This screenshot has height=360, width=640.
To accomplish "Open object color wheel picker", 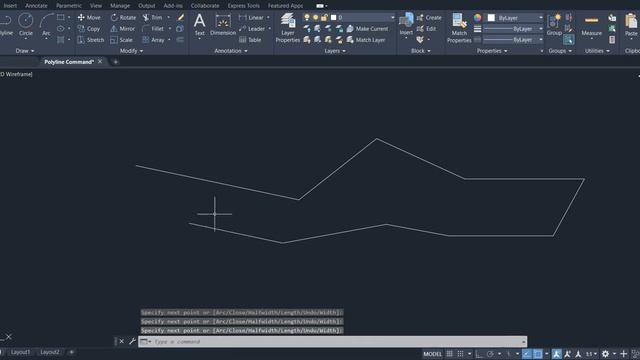I will click(478, 18).
